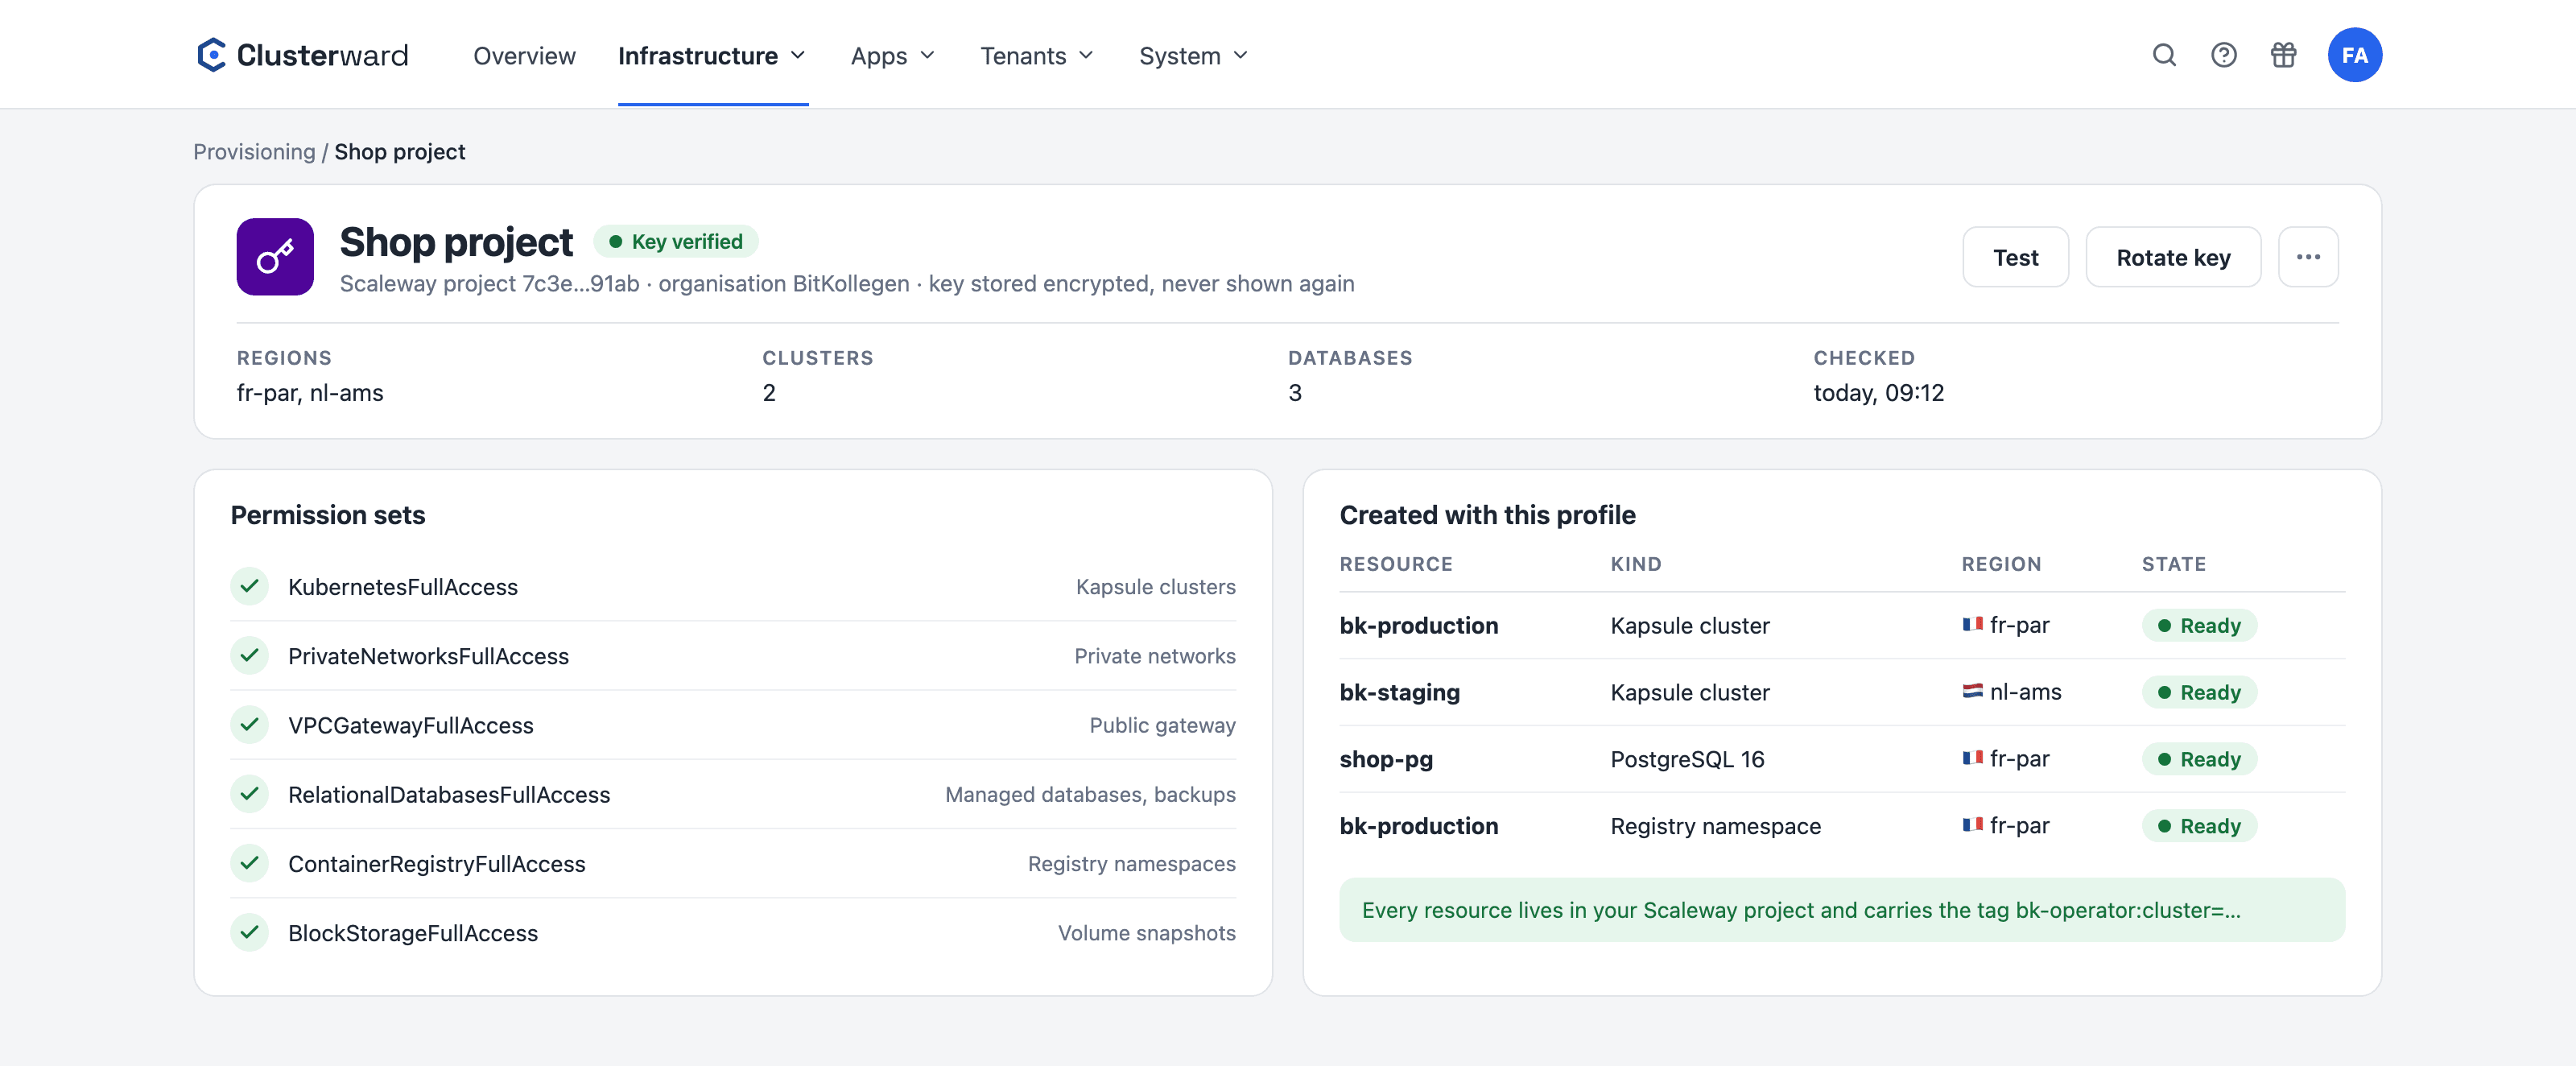Open the gift icon in header
The image size is (2576, 1066).
[x=2283, y=55]
